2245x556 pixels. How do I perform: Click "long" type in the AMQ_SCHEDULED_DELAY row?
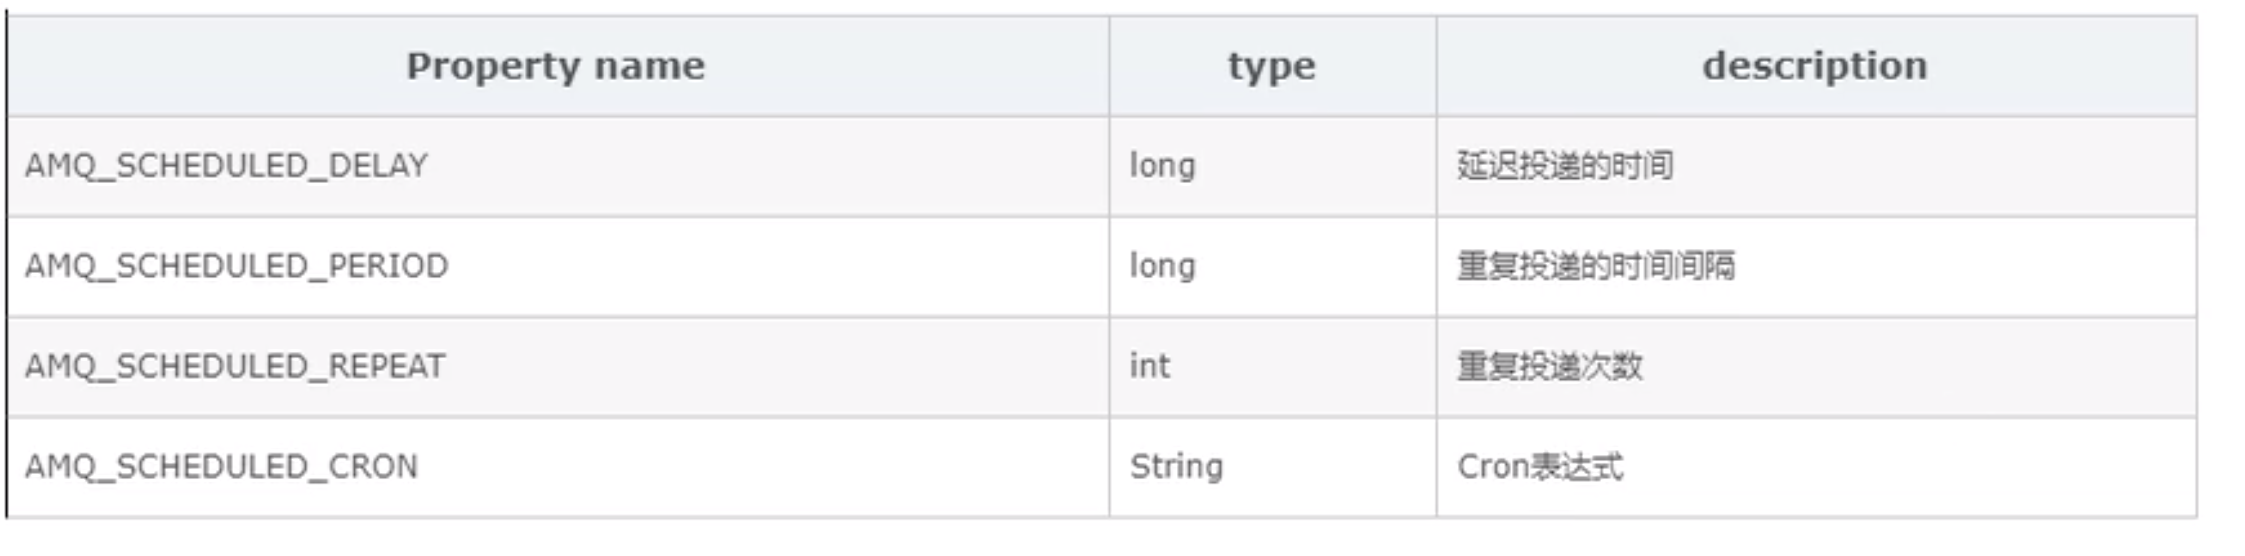(1162, 166)
